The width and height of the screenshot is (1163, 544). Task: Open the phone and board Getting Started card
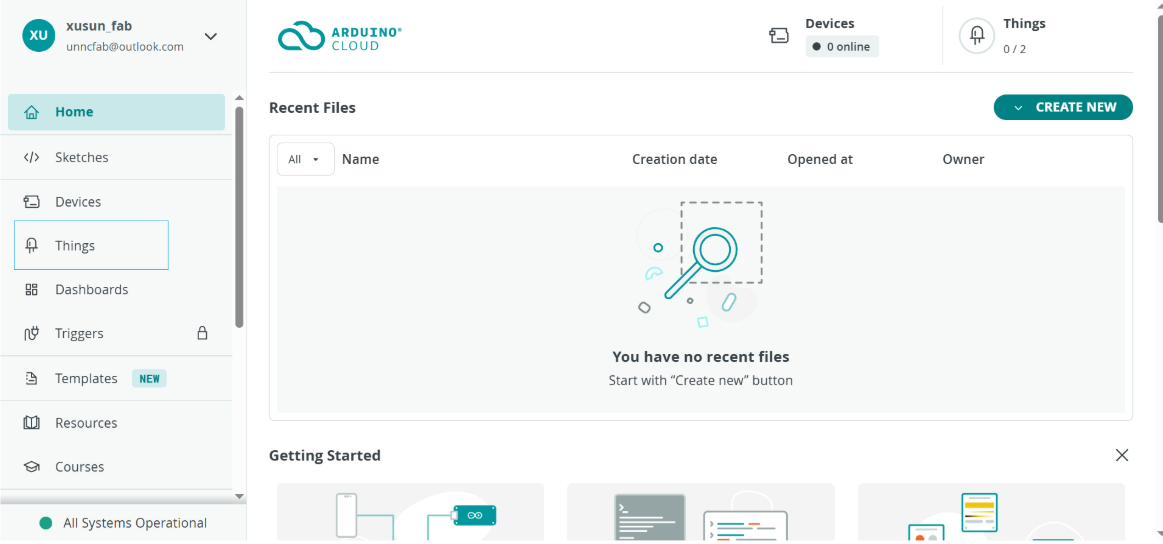click(x=410, y=512)
